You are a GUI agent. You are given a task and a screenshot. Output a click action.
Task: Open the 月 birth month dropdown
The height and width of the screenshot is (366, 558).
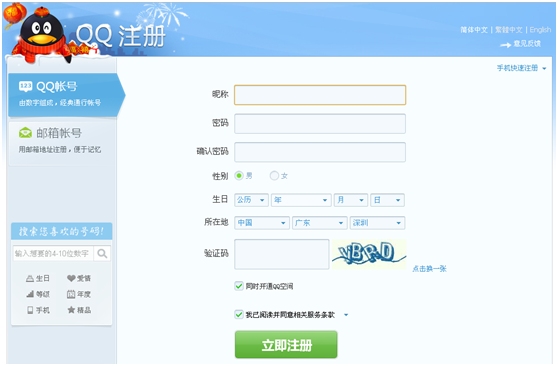tap(351, 200)
